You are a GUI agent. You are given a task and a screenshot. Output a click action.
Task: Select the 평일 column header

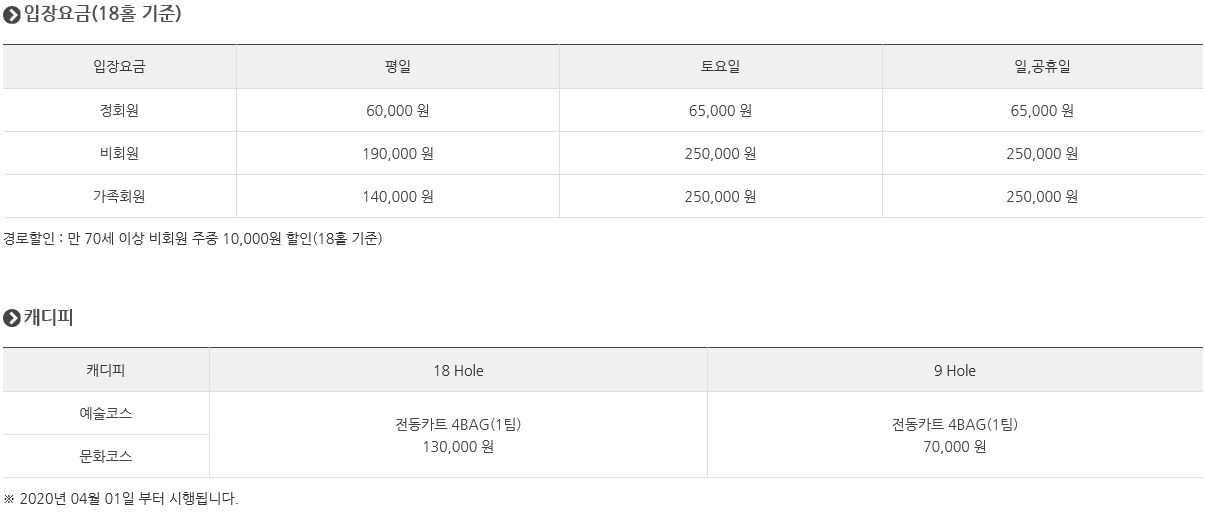(x=398, y=67)
